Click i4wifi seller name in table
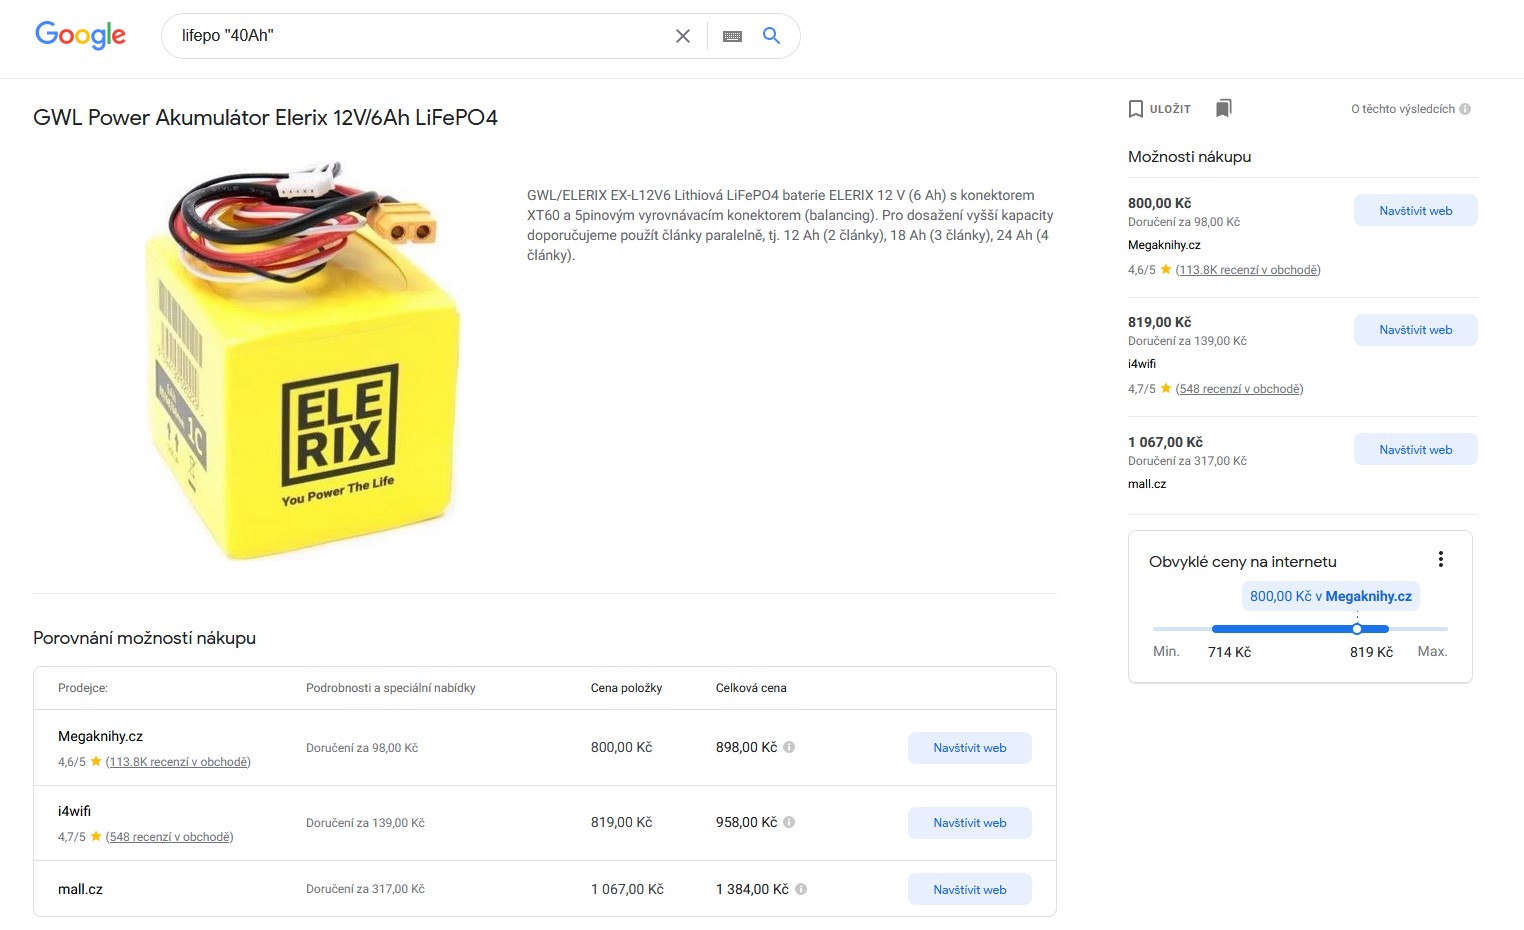The height and width of the screenshot is (930, 1524). pyautogui.click(x=74, y=811)
